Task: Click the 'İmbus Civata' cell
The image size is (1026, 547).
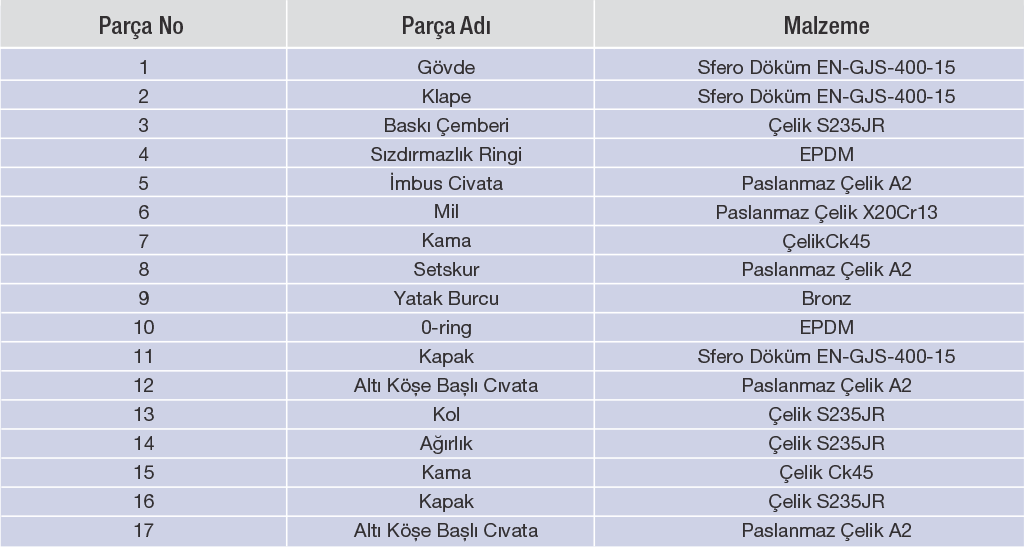Action: [x=444, y=184]
